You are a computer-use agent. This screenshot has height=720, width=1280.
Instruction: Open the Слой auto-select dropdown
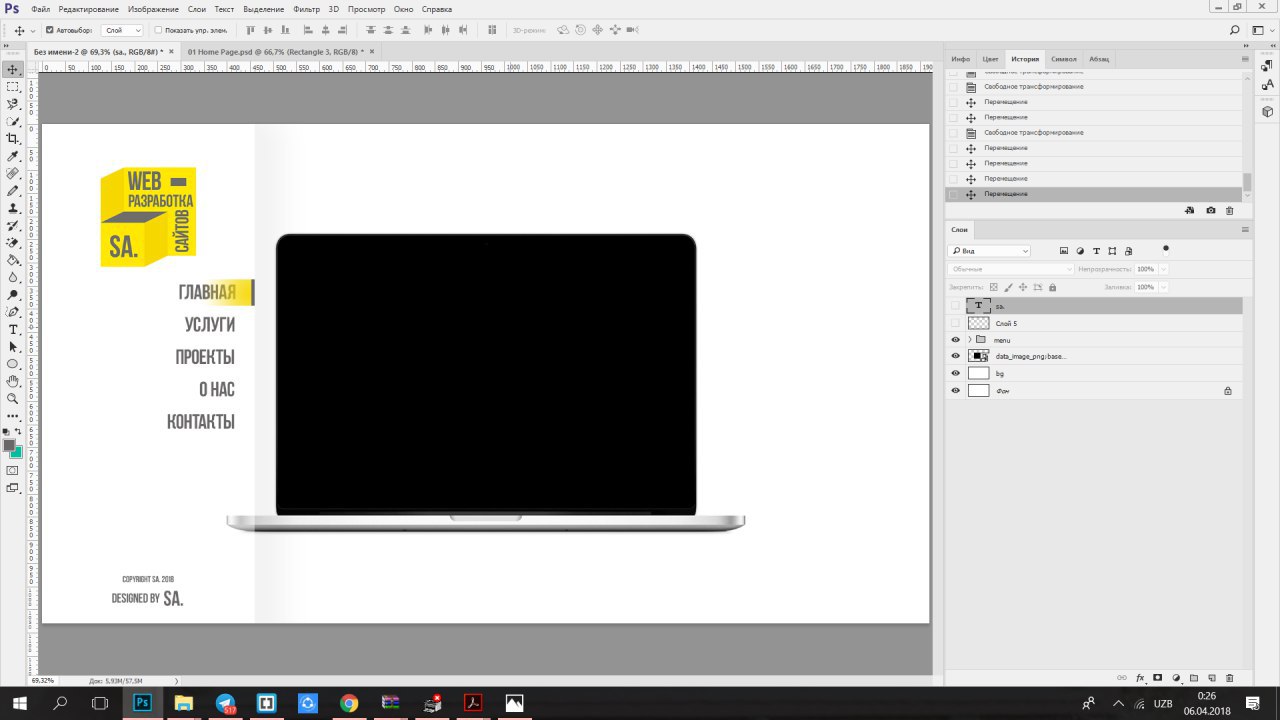pos(123,31)
